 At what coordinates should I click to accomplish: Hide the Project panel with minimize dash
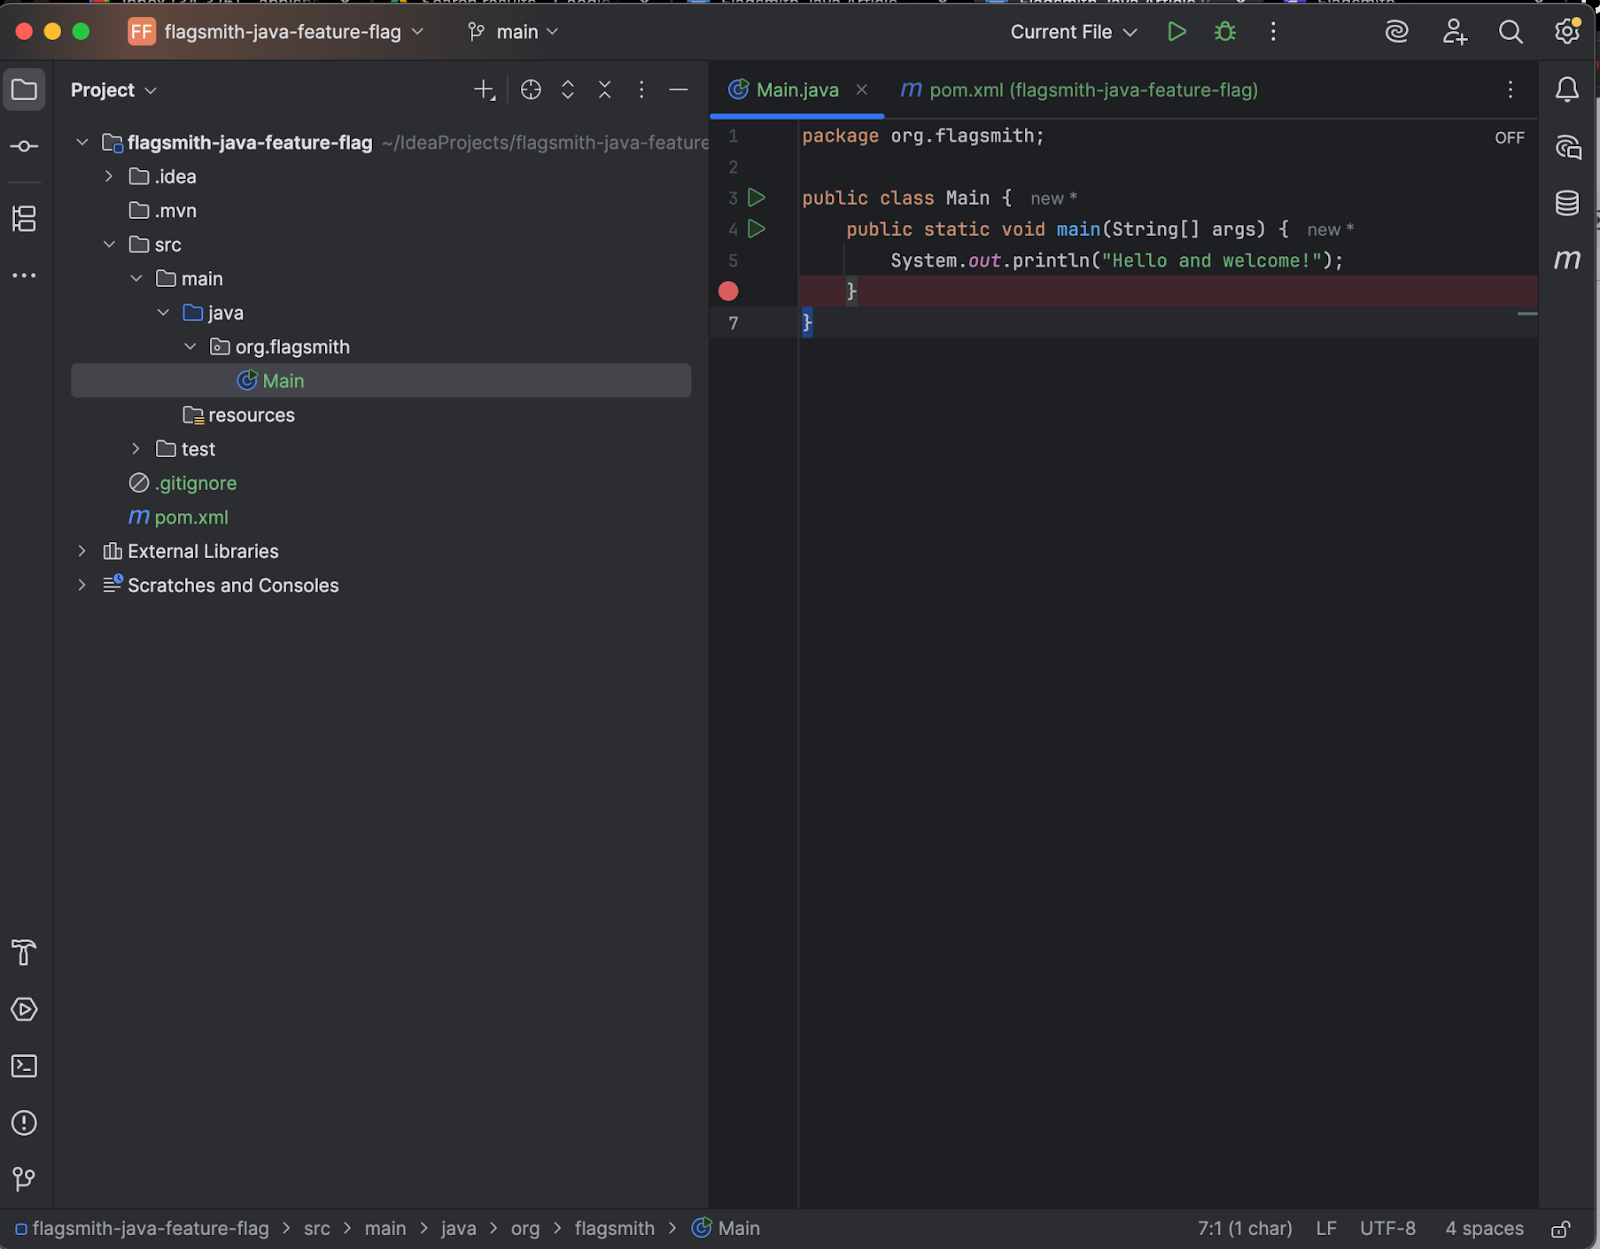tap(678, 90)
